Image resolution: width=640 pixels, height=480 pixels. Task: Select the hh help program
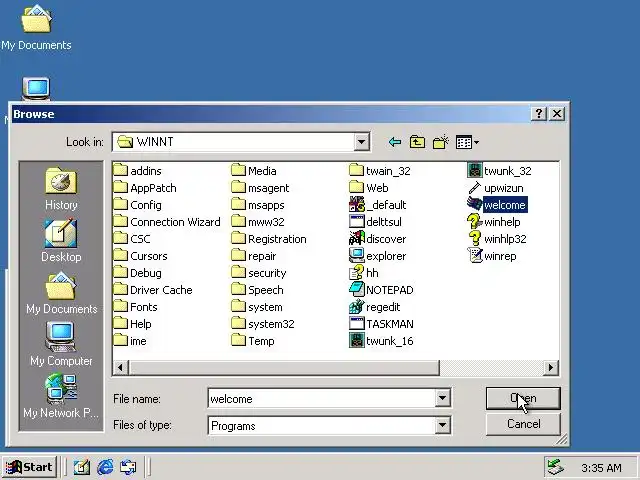(364, 273)
